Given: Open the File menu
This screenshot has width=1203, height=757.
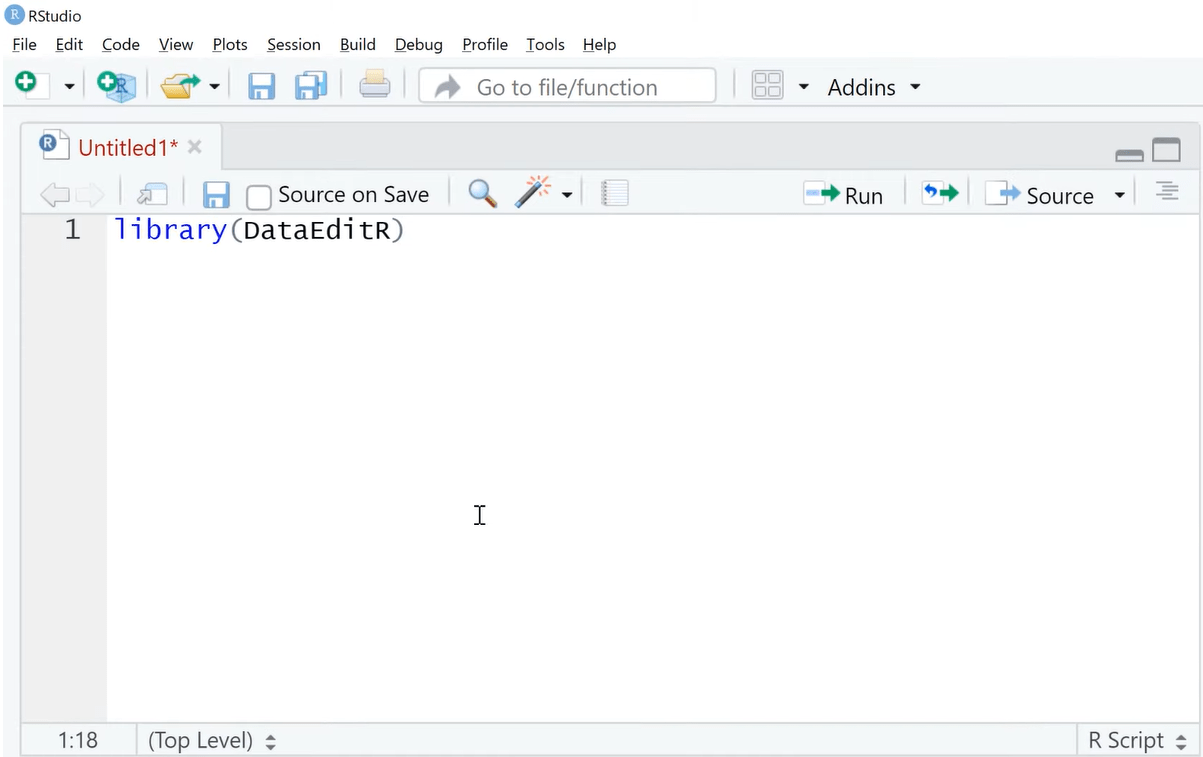Looking at the screenshot, I should tap(24, 44).
